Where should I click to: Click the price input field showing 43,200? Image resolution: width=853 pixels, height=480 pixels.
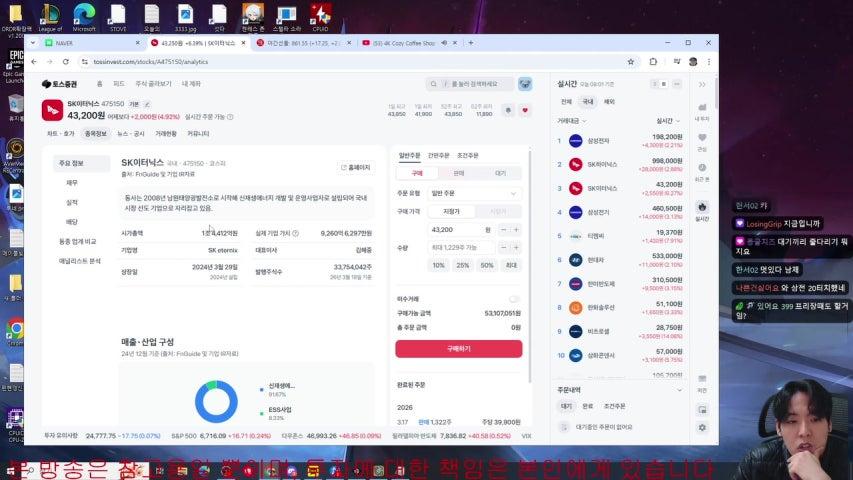click(461, 230)
